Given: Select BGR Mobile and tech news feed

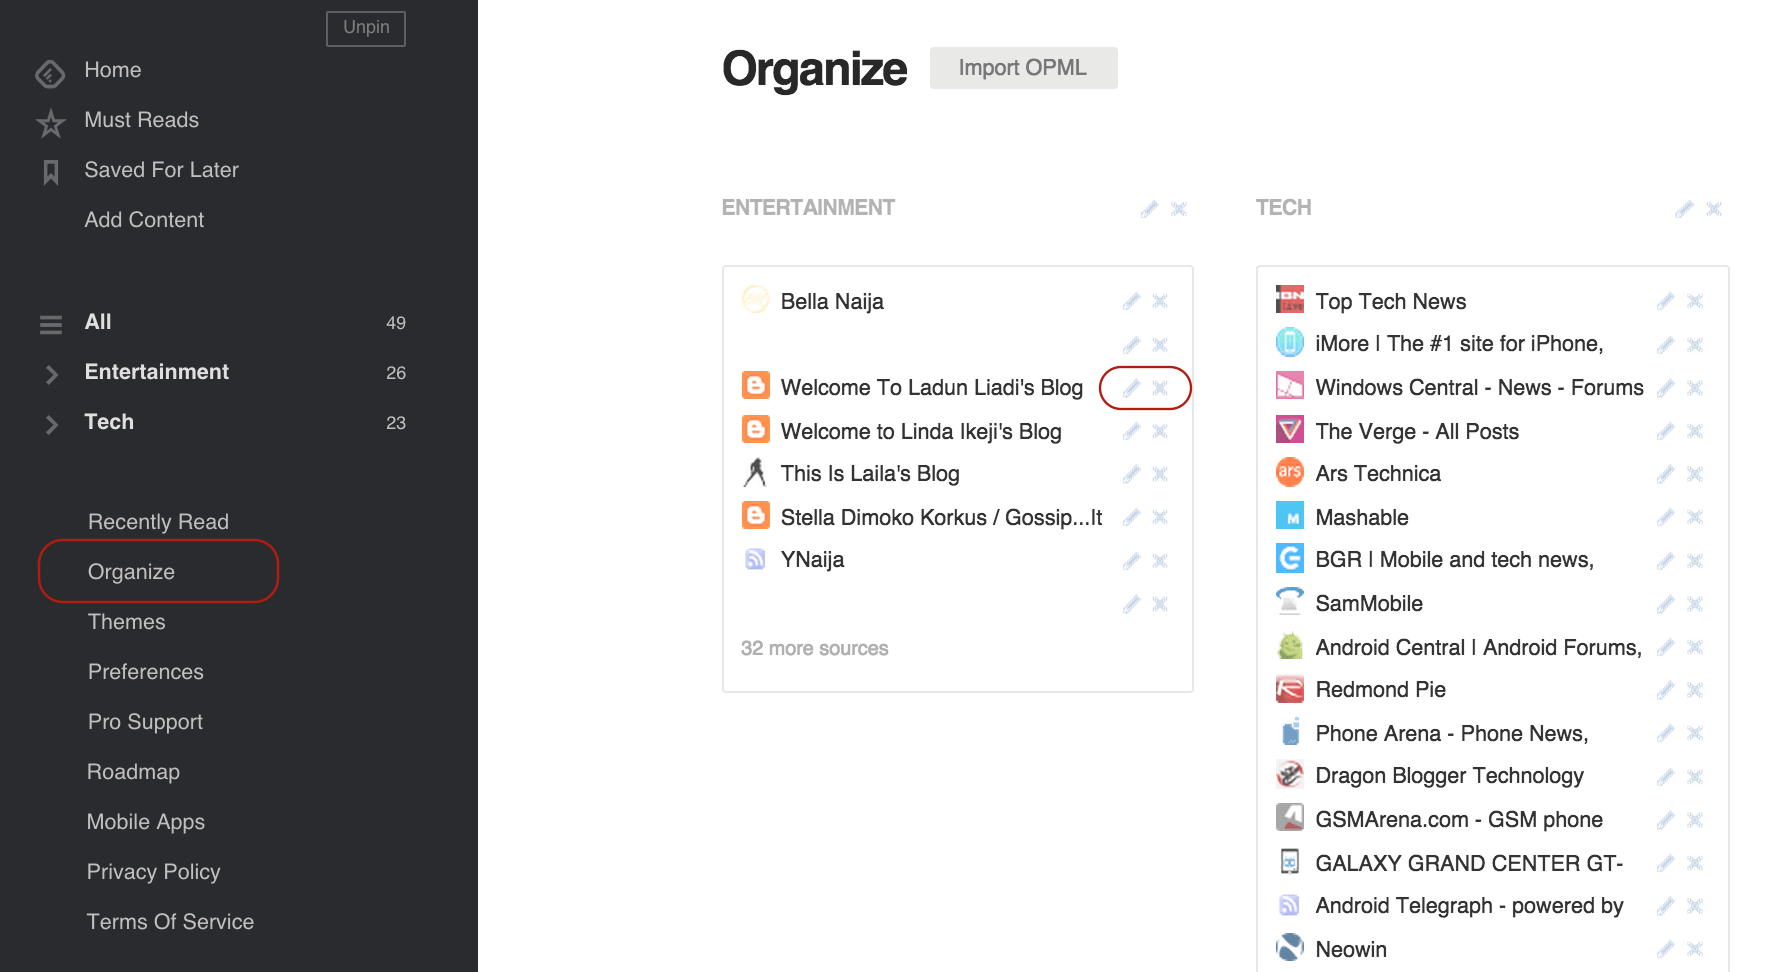Looking at the screenshot, I should 1454,560.
